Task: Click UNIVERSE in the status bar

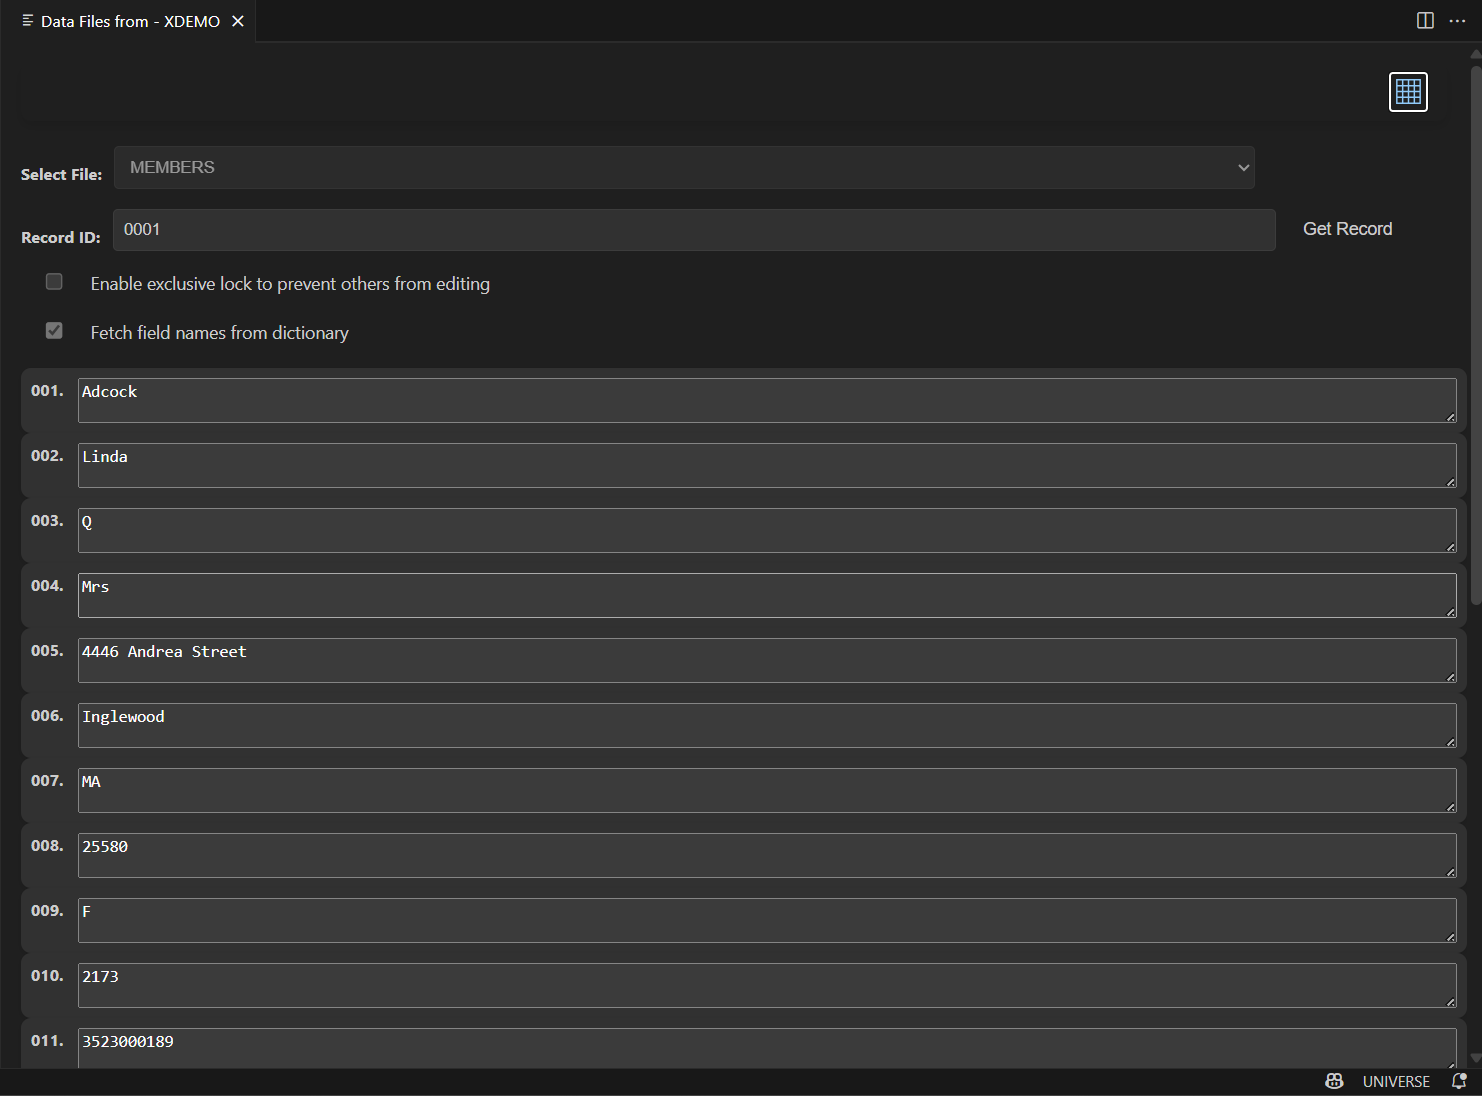Action: [1396, 1081]
